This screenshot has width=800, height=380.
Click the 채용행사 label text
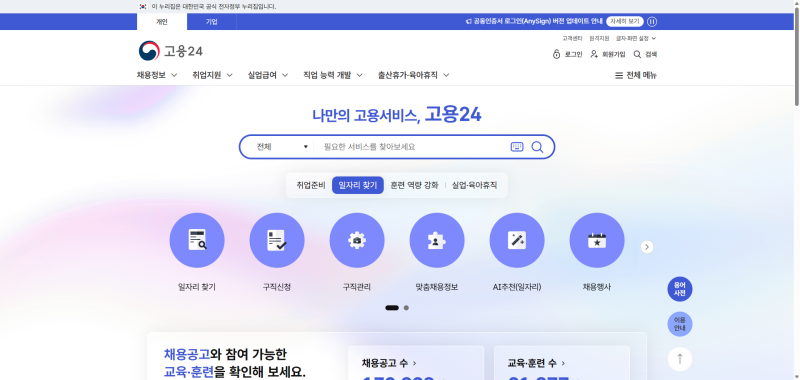click(x=597, y=287)
